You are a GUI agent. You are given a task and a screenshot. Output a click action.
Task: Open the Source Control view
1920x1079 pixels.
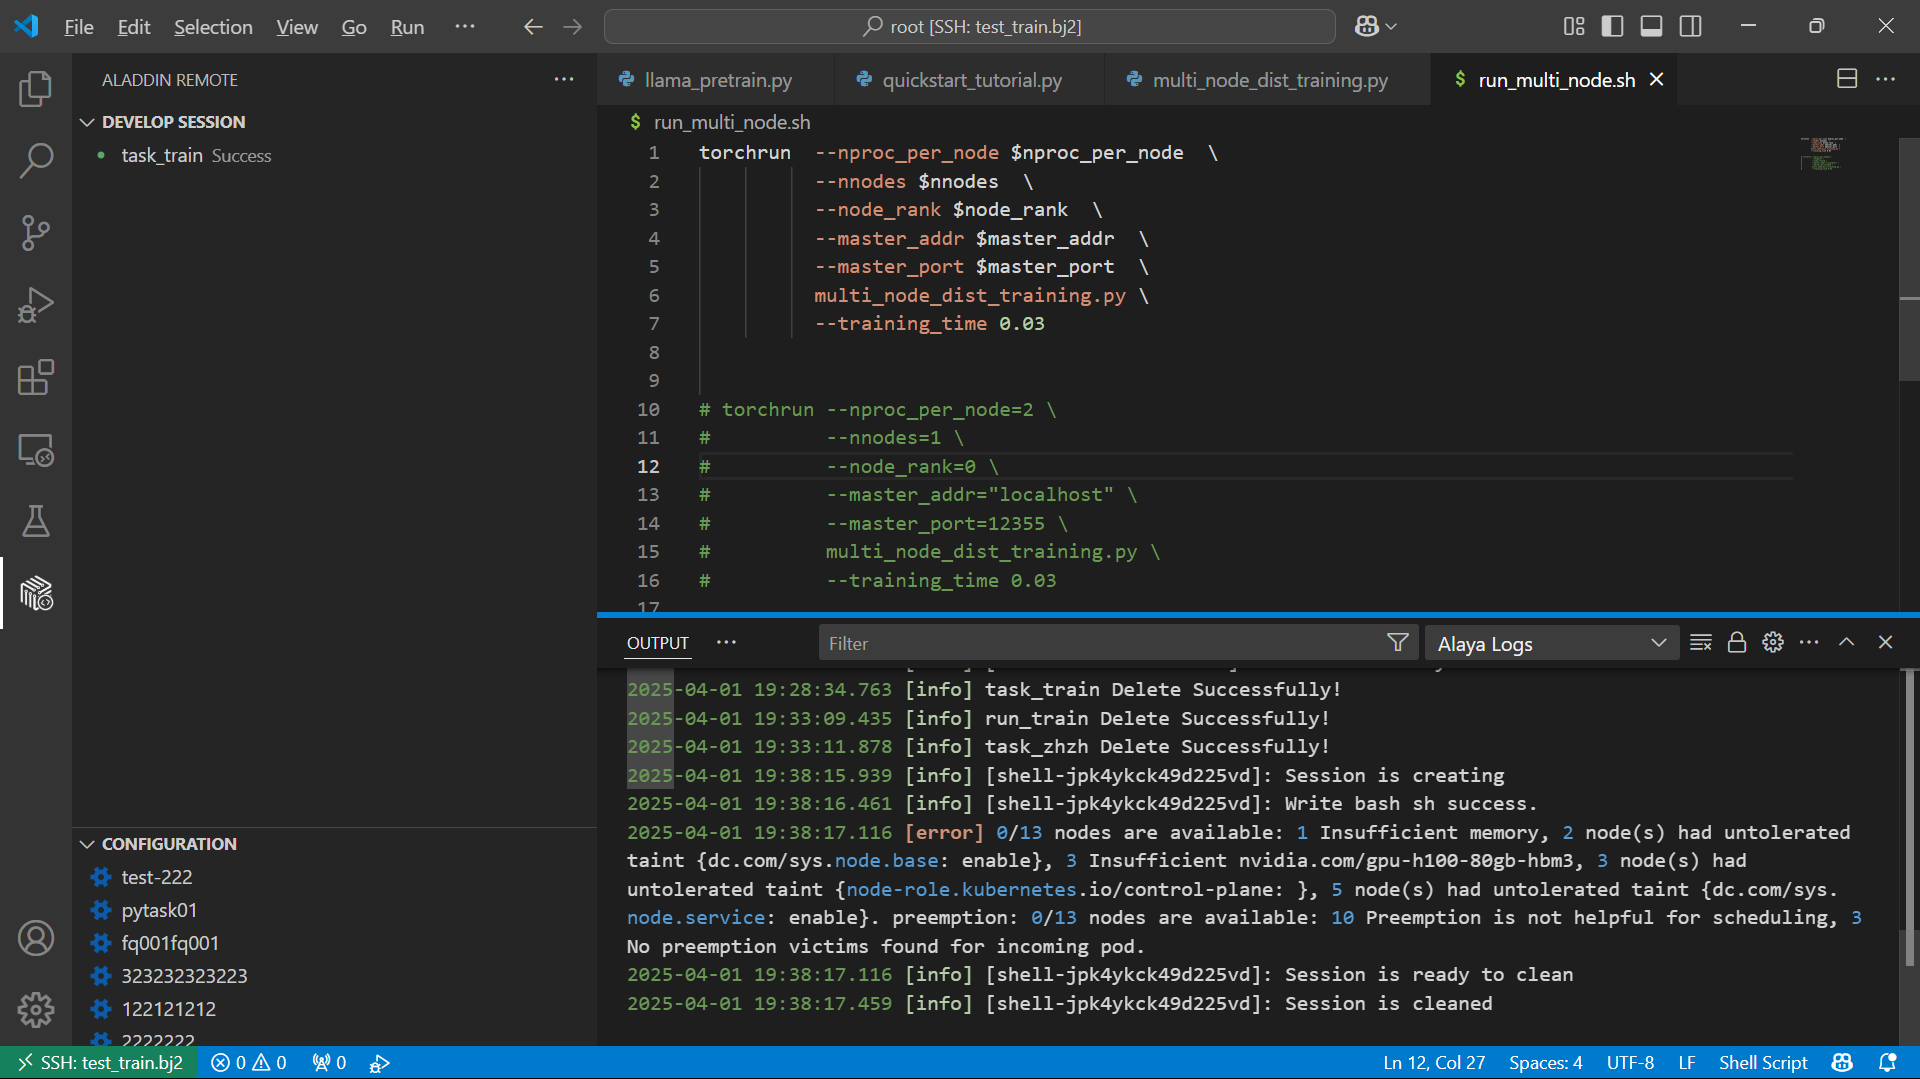(36, 233)
